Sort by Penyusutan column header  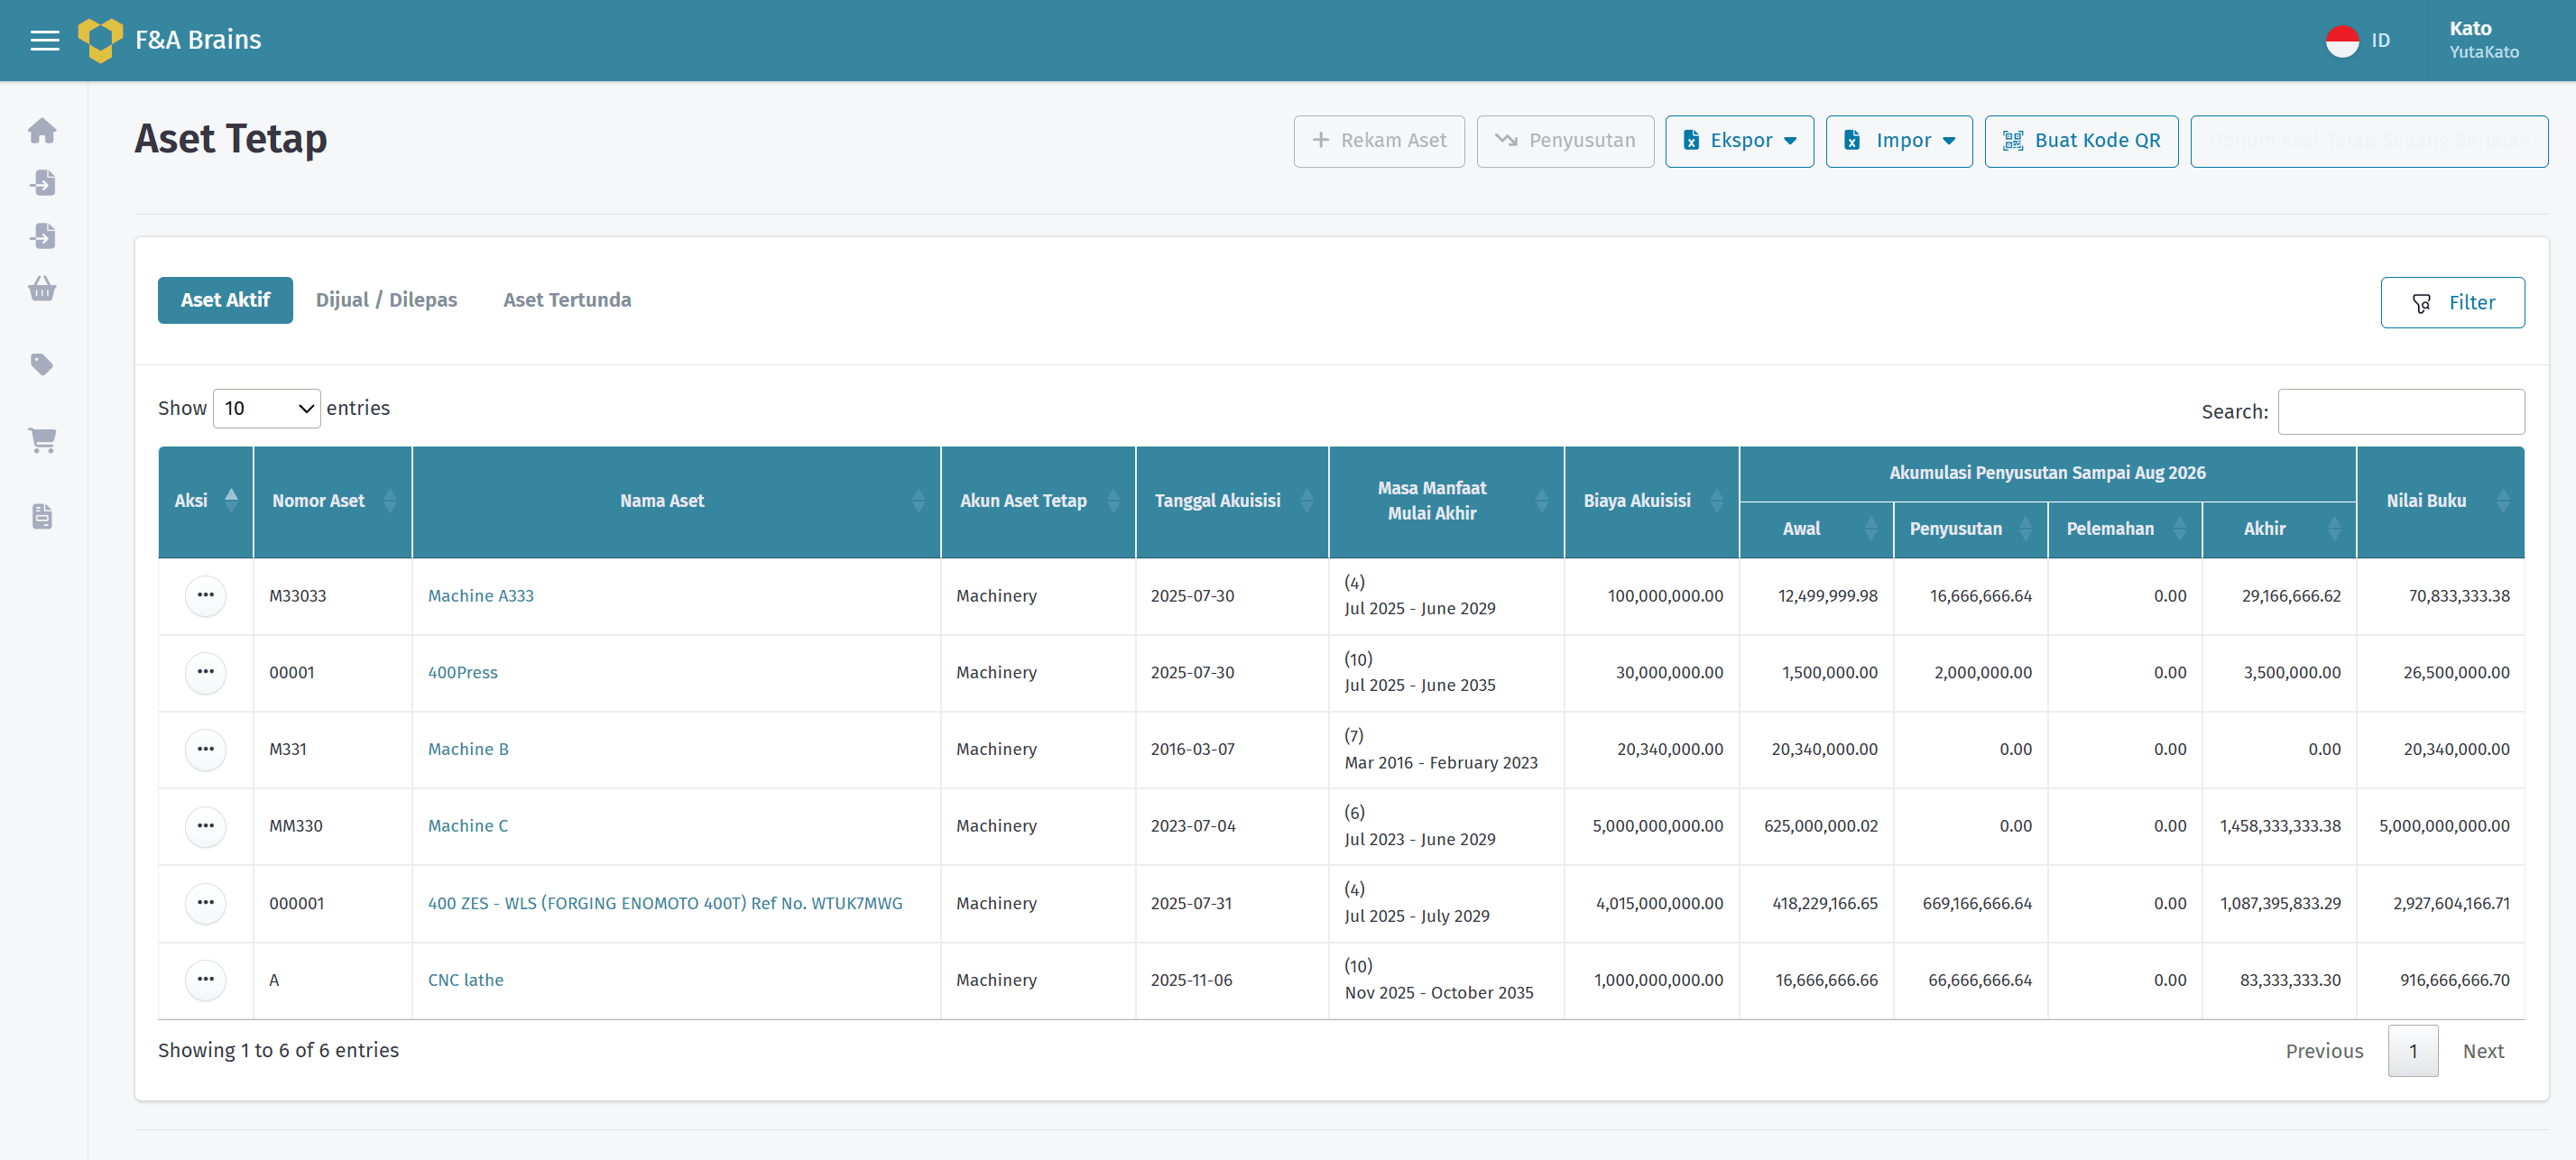(1970, 529)
